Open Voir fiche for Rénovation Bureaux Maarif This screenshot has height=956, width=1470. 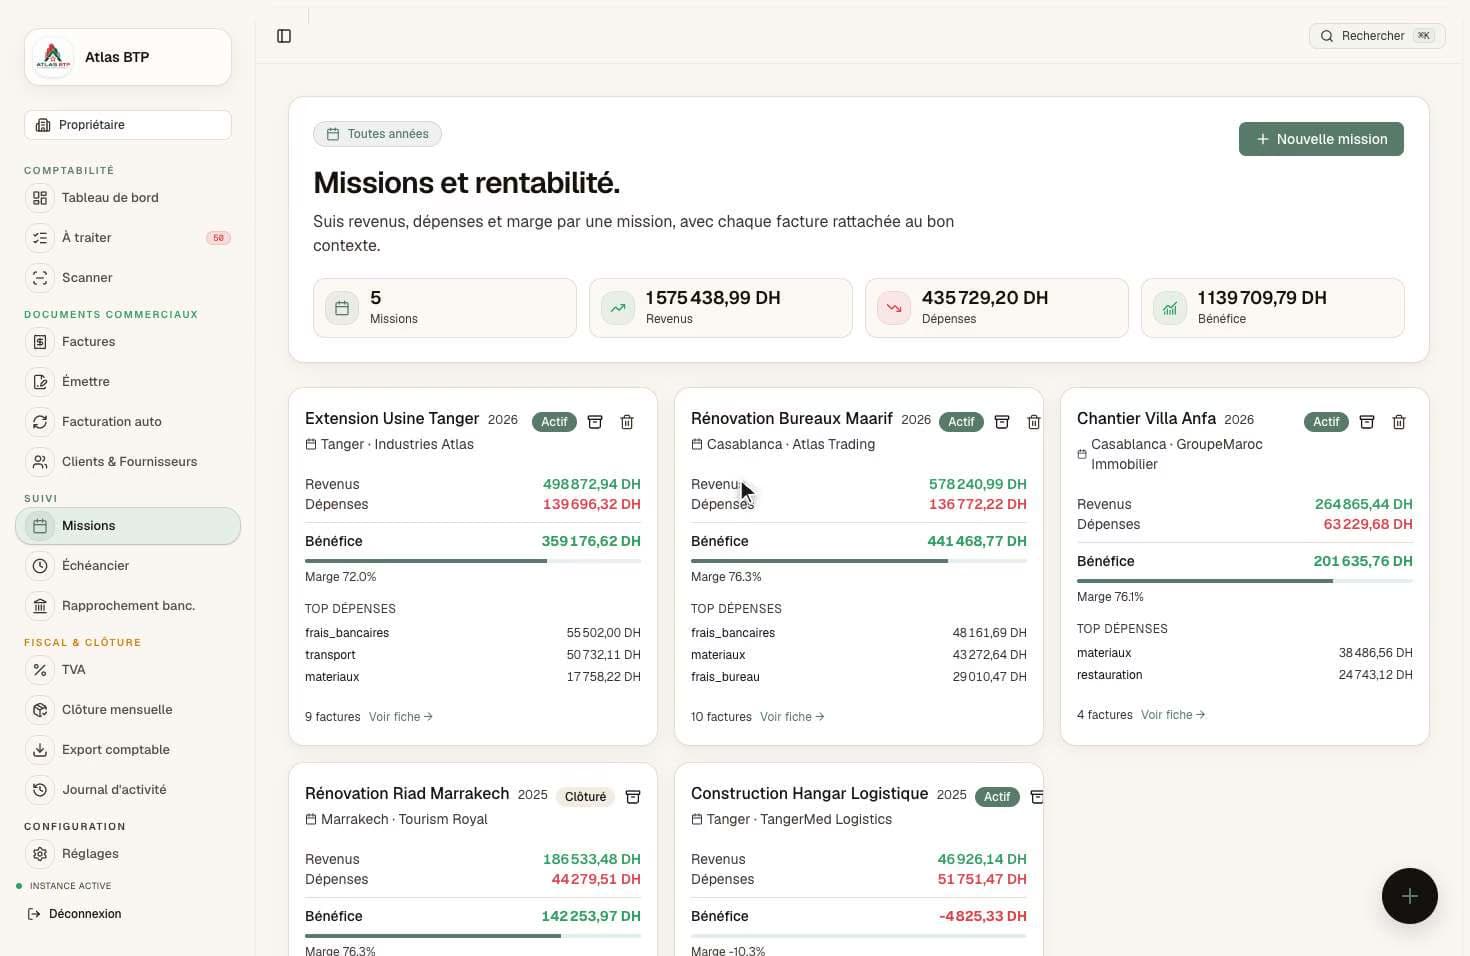tap(792, 717)
